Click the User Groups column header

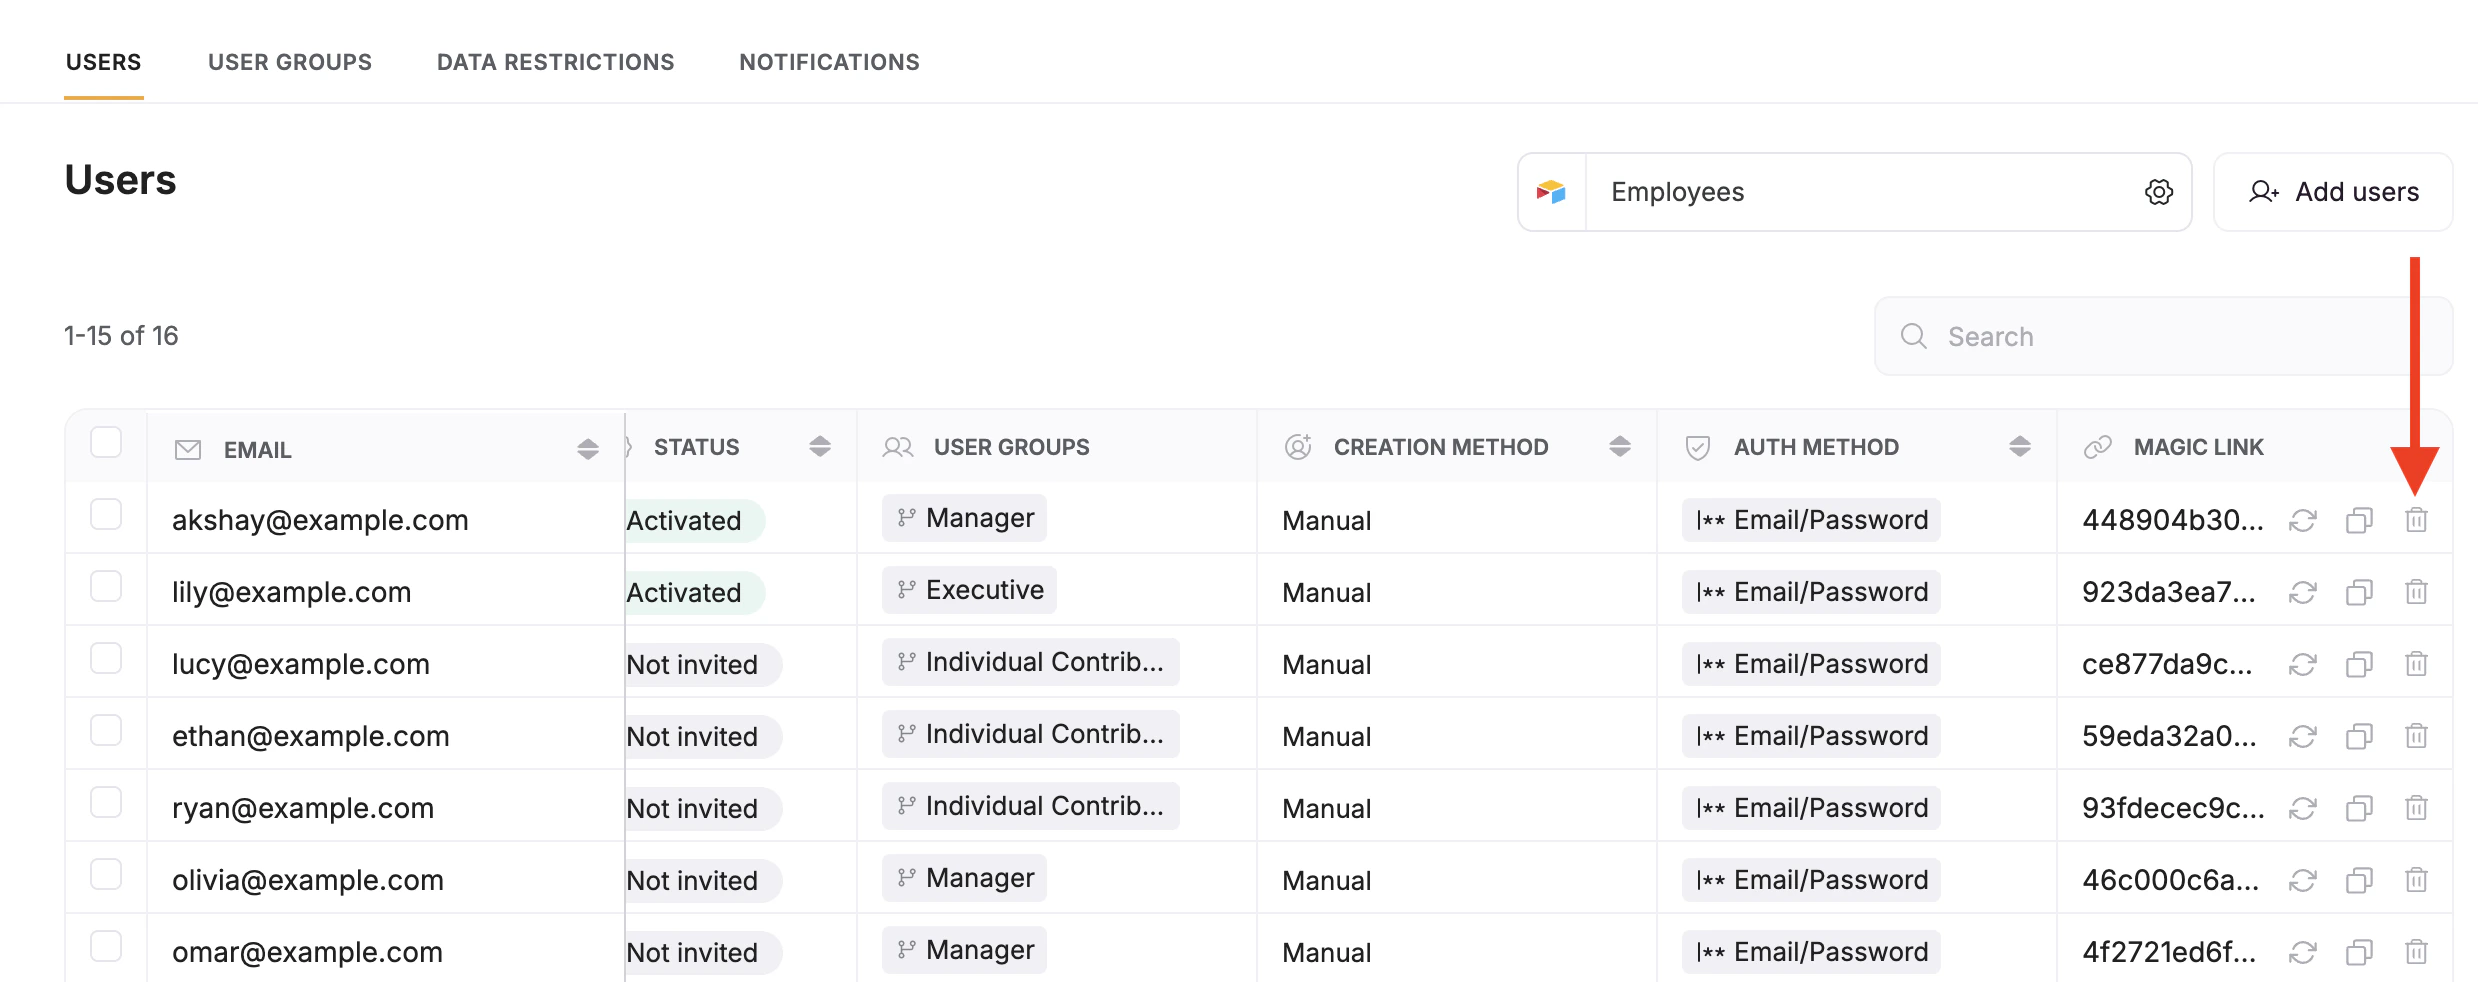[x=1011, y=447]
